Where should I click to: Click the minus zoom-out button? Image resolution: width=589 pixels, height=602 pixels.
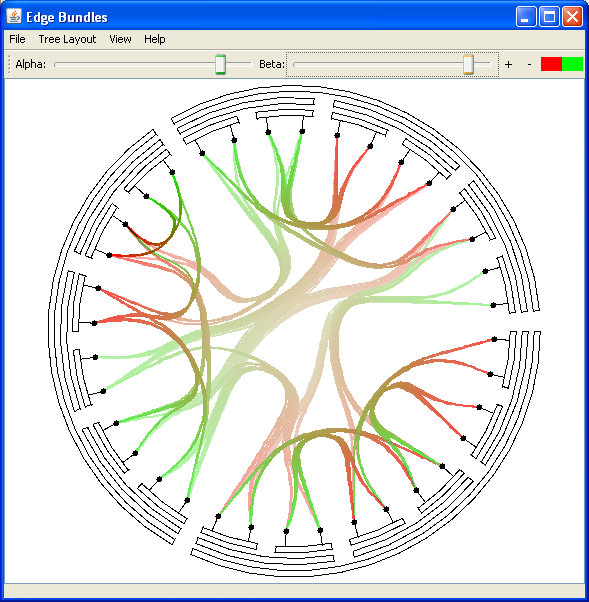click(x=529, y=64)
